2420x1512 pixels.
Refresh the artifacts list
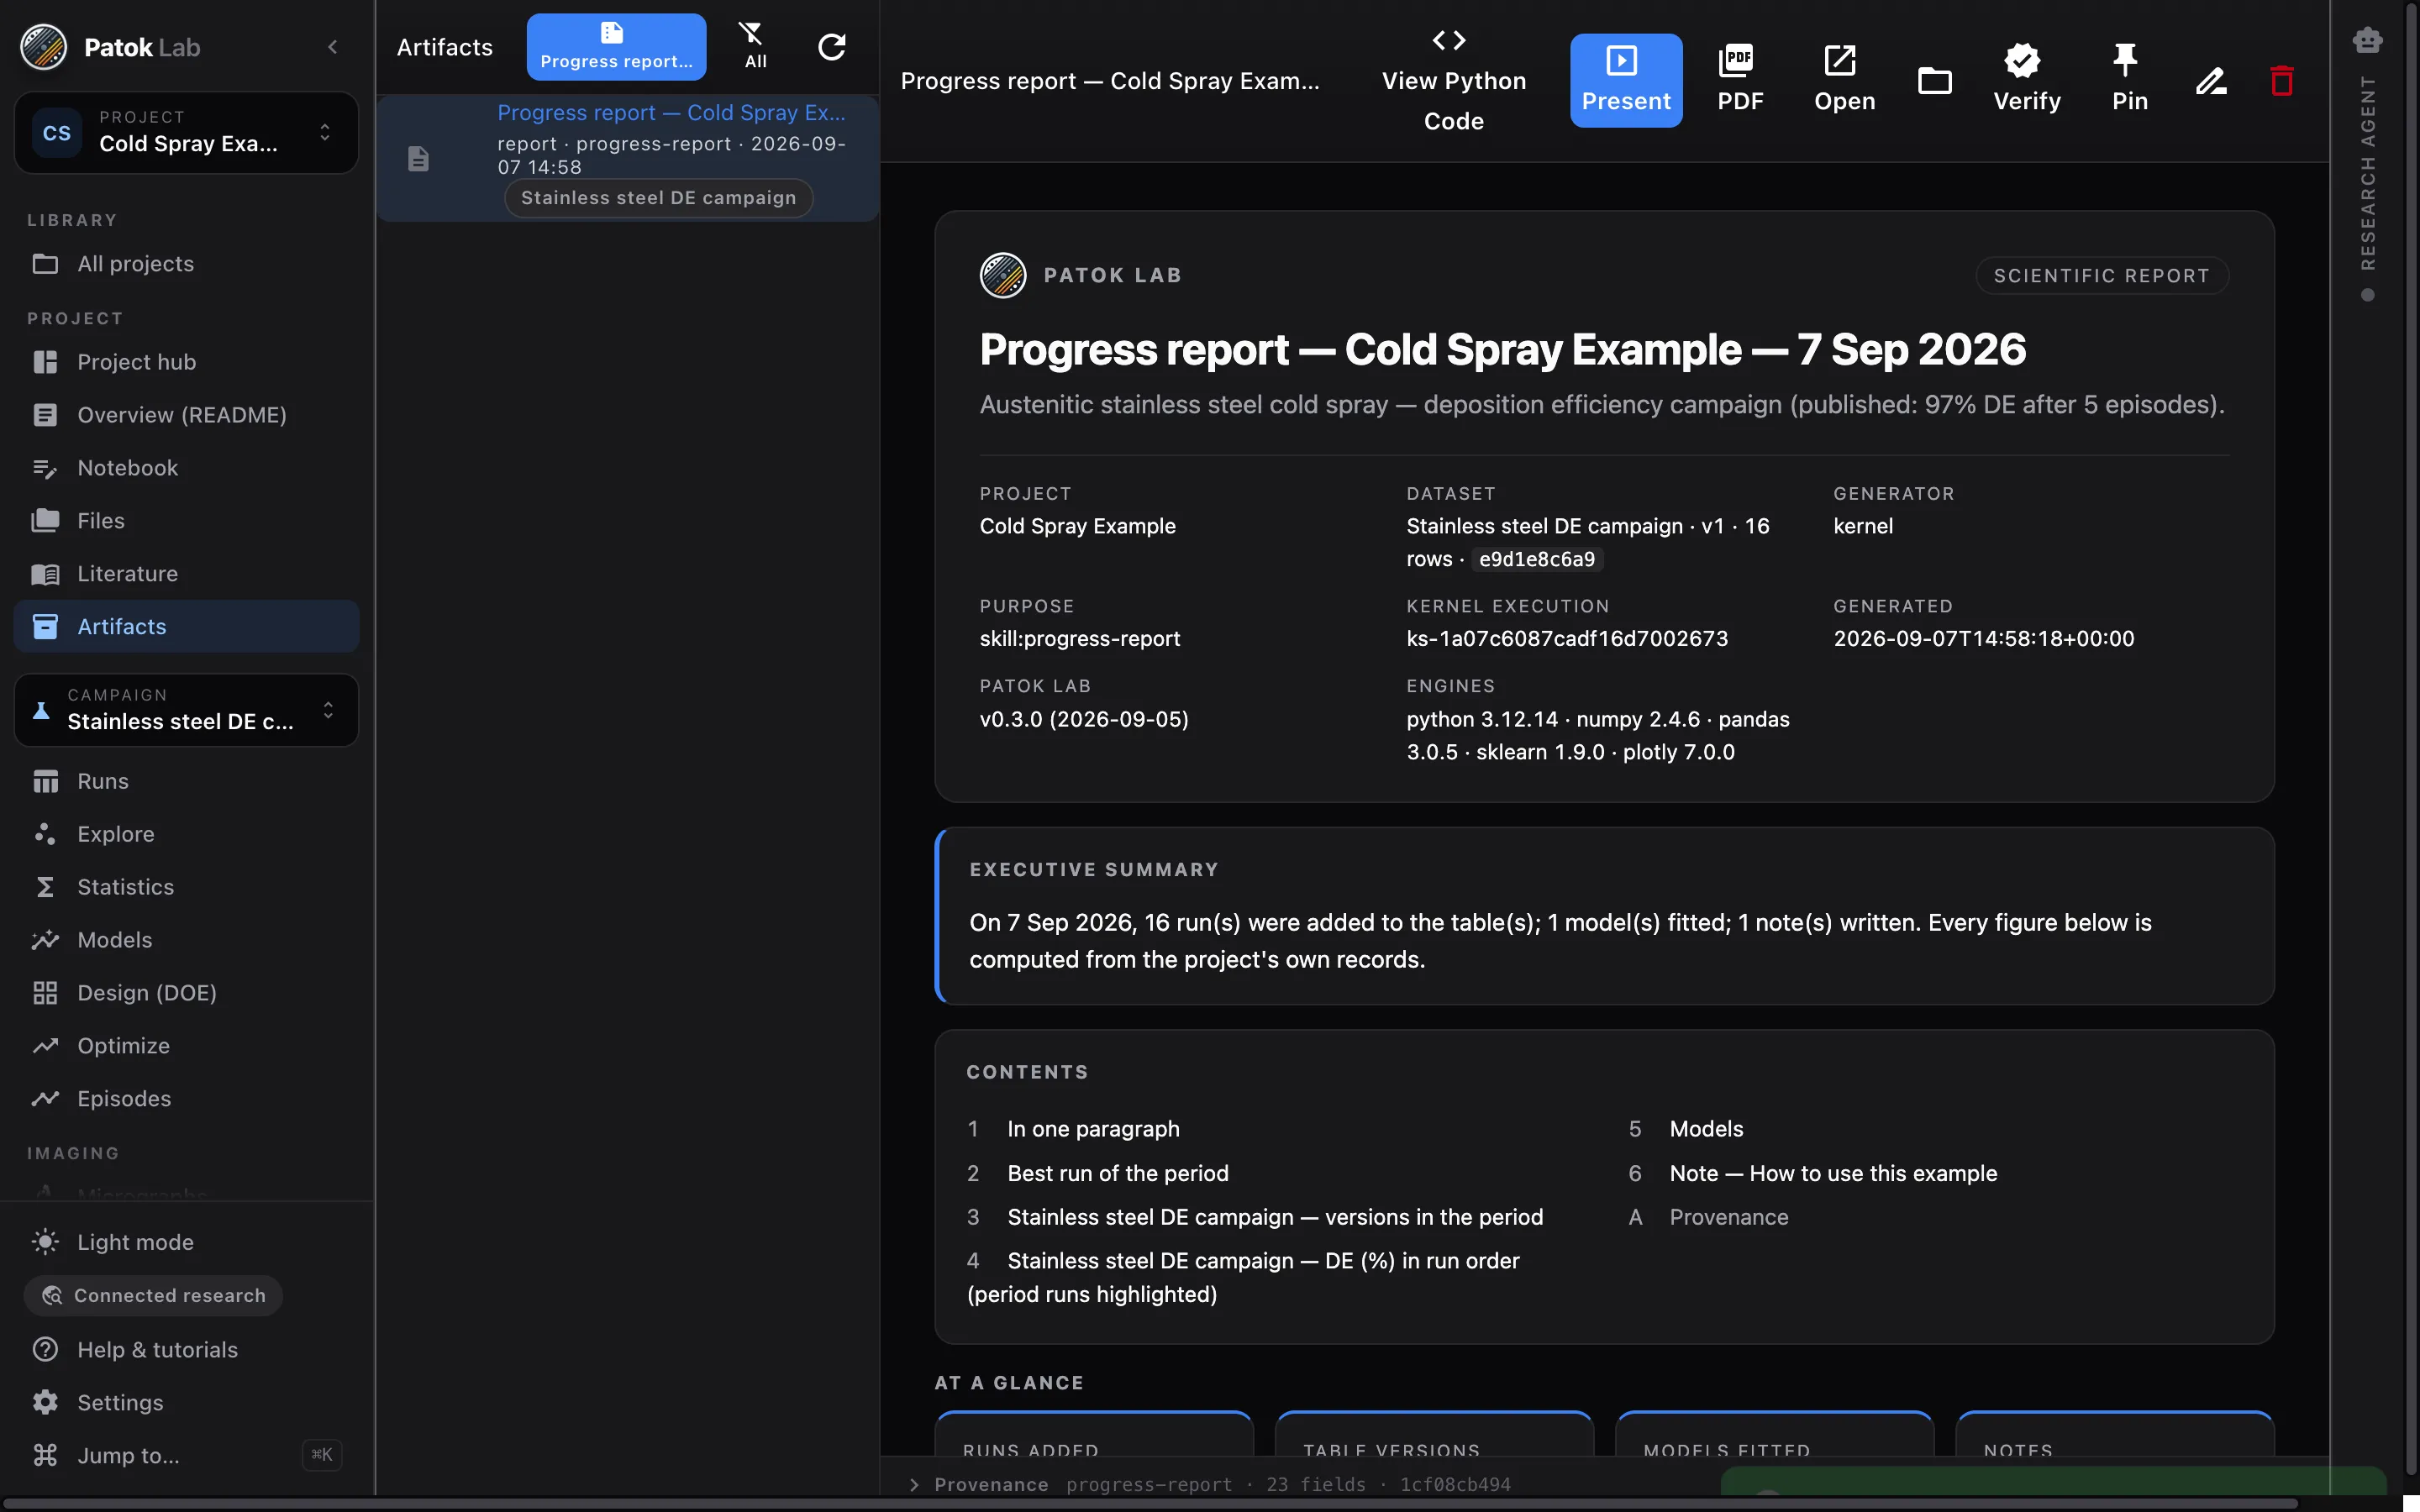pos(831,47)
